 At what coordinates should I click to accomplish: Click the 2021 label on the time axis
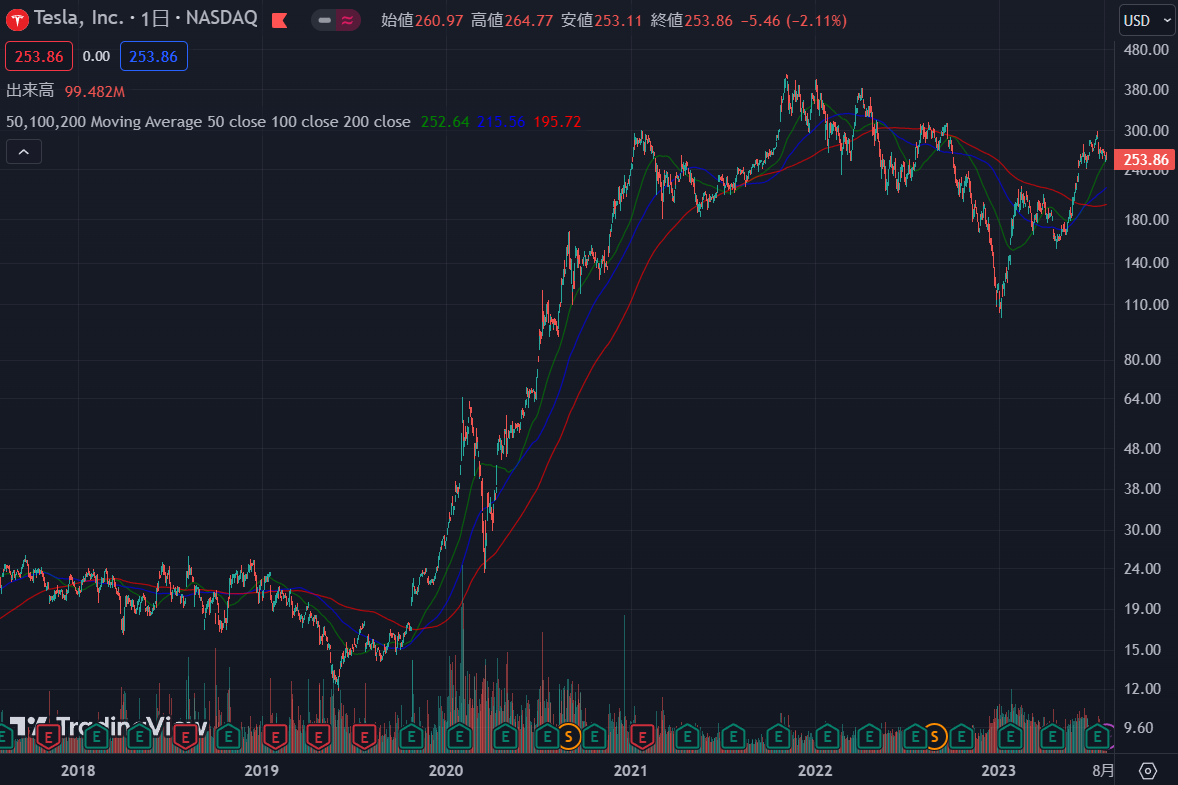click(x=630, y=771)
